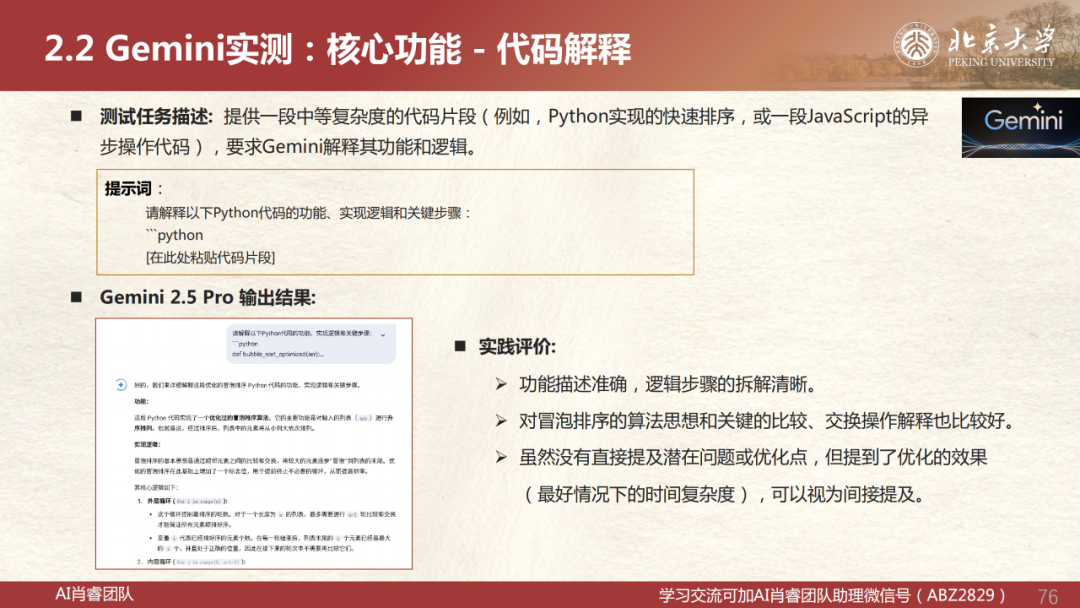Select '请解释以下Python代码的功能、实现逻辑和关键步骤' line
Viewport: 1080px width, 608px height.
click(308, 213)
